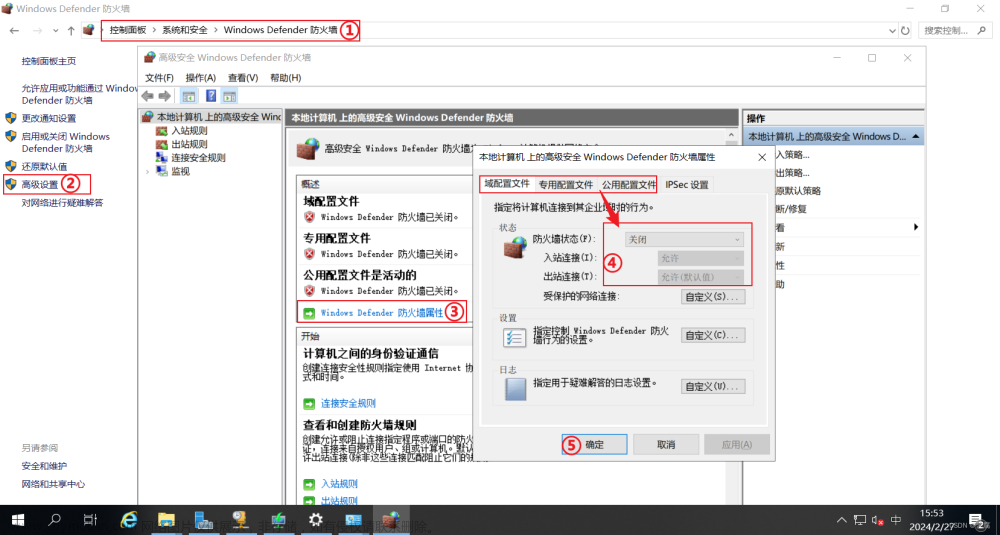Screen dimensions: 1000x535
Task: Open the 操作(A) menu
Action: [x=201, y=78]
